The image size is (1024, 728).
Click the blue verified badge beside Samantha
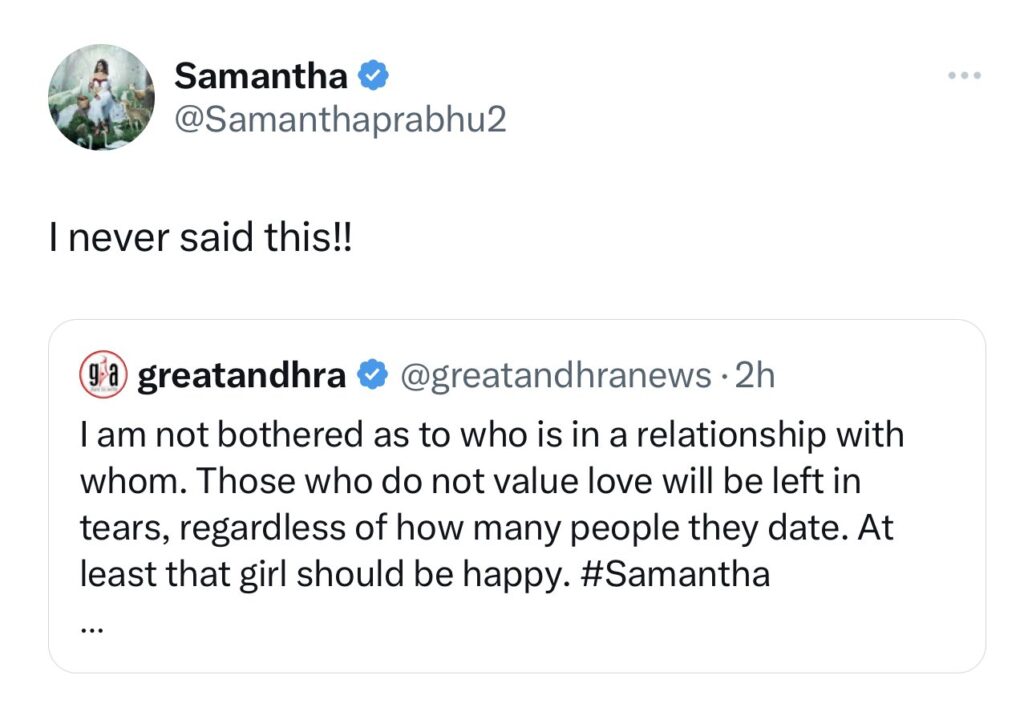click(374, 75)
